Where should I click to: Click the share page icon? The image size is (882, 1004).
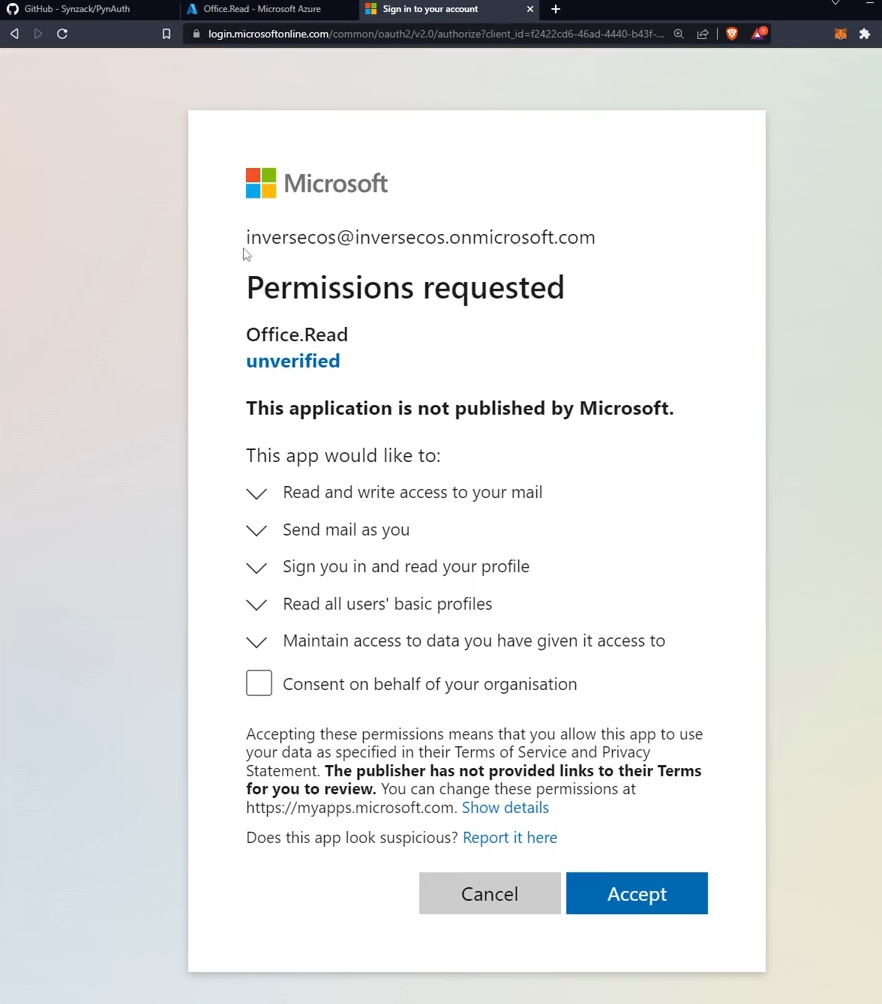(703, 34)
